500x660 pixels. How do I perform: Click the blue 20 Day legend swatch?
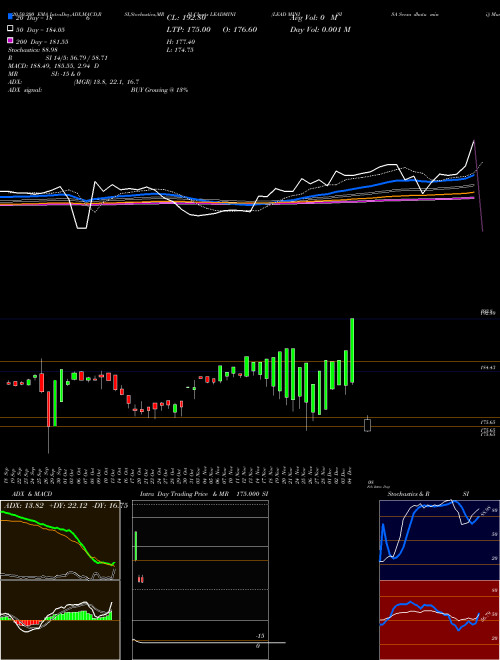(x=10, y=17)
